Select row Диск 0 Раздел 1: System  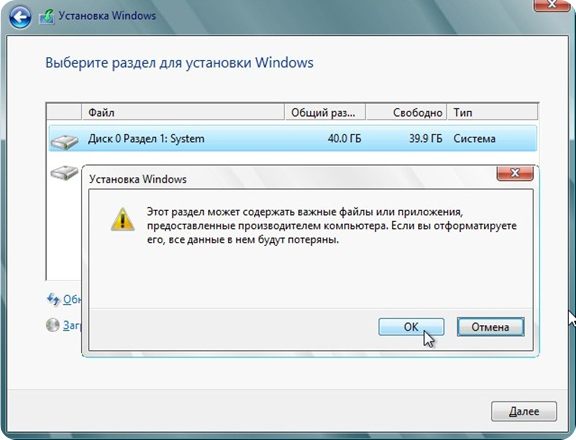[x=293, y=138]
